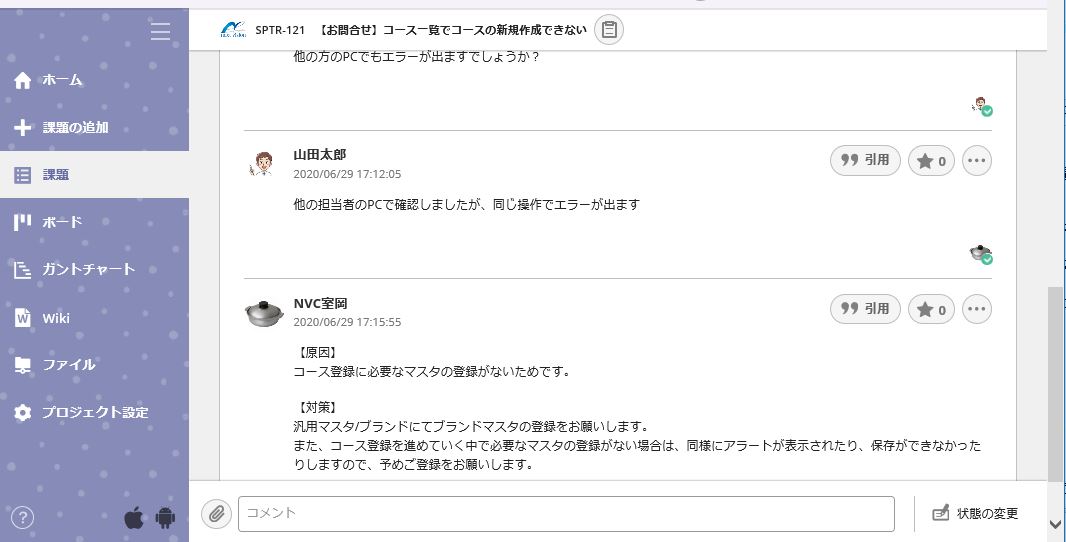Click the issue title 【お問合せ】コース一覧でコースの新規作成できない
1066x542 pixels.
(451, 30)
